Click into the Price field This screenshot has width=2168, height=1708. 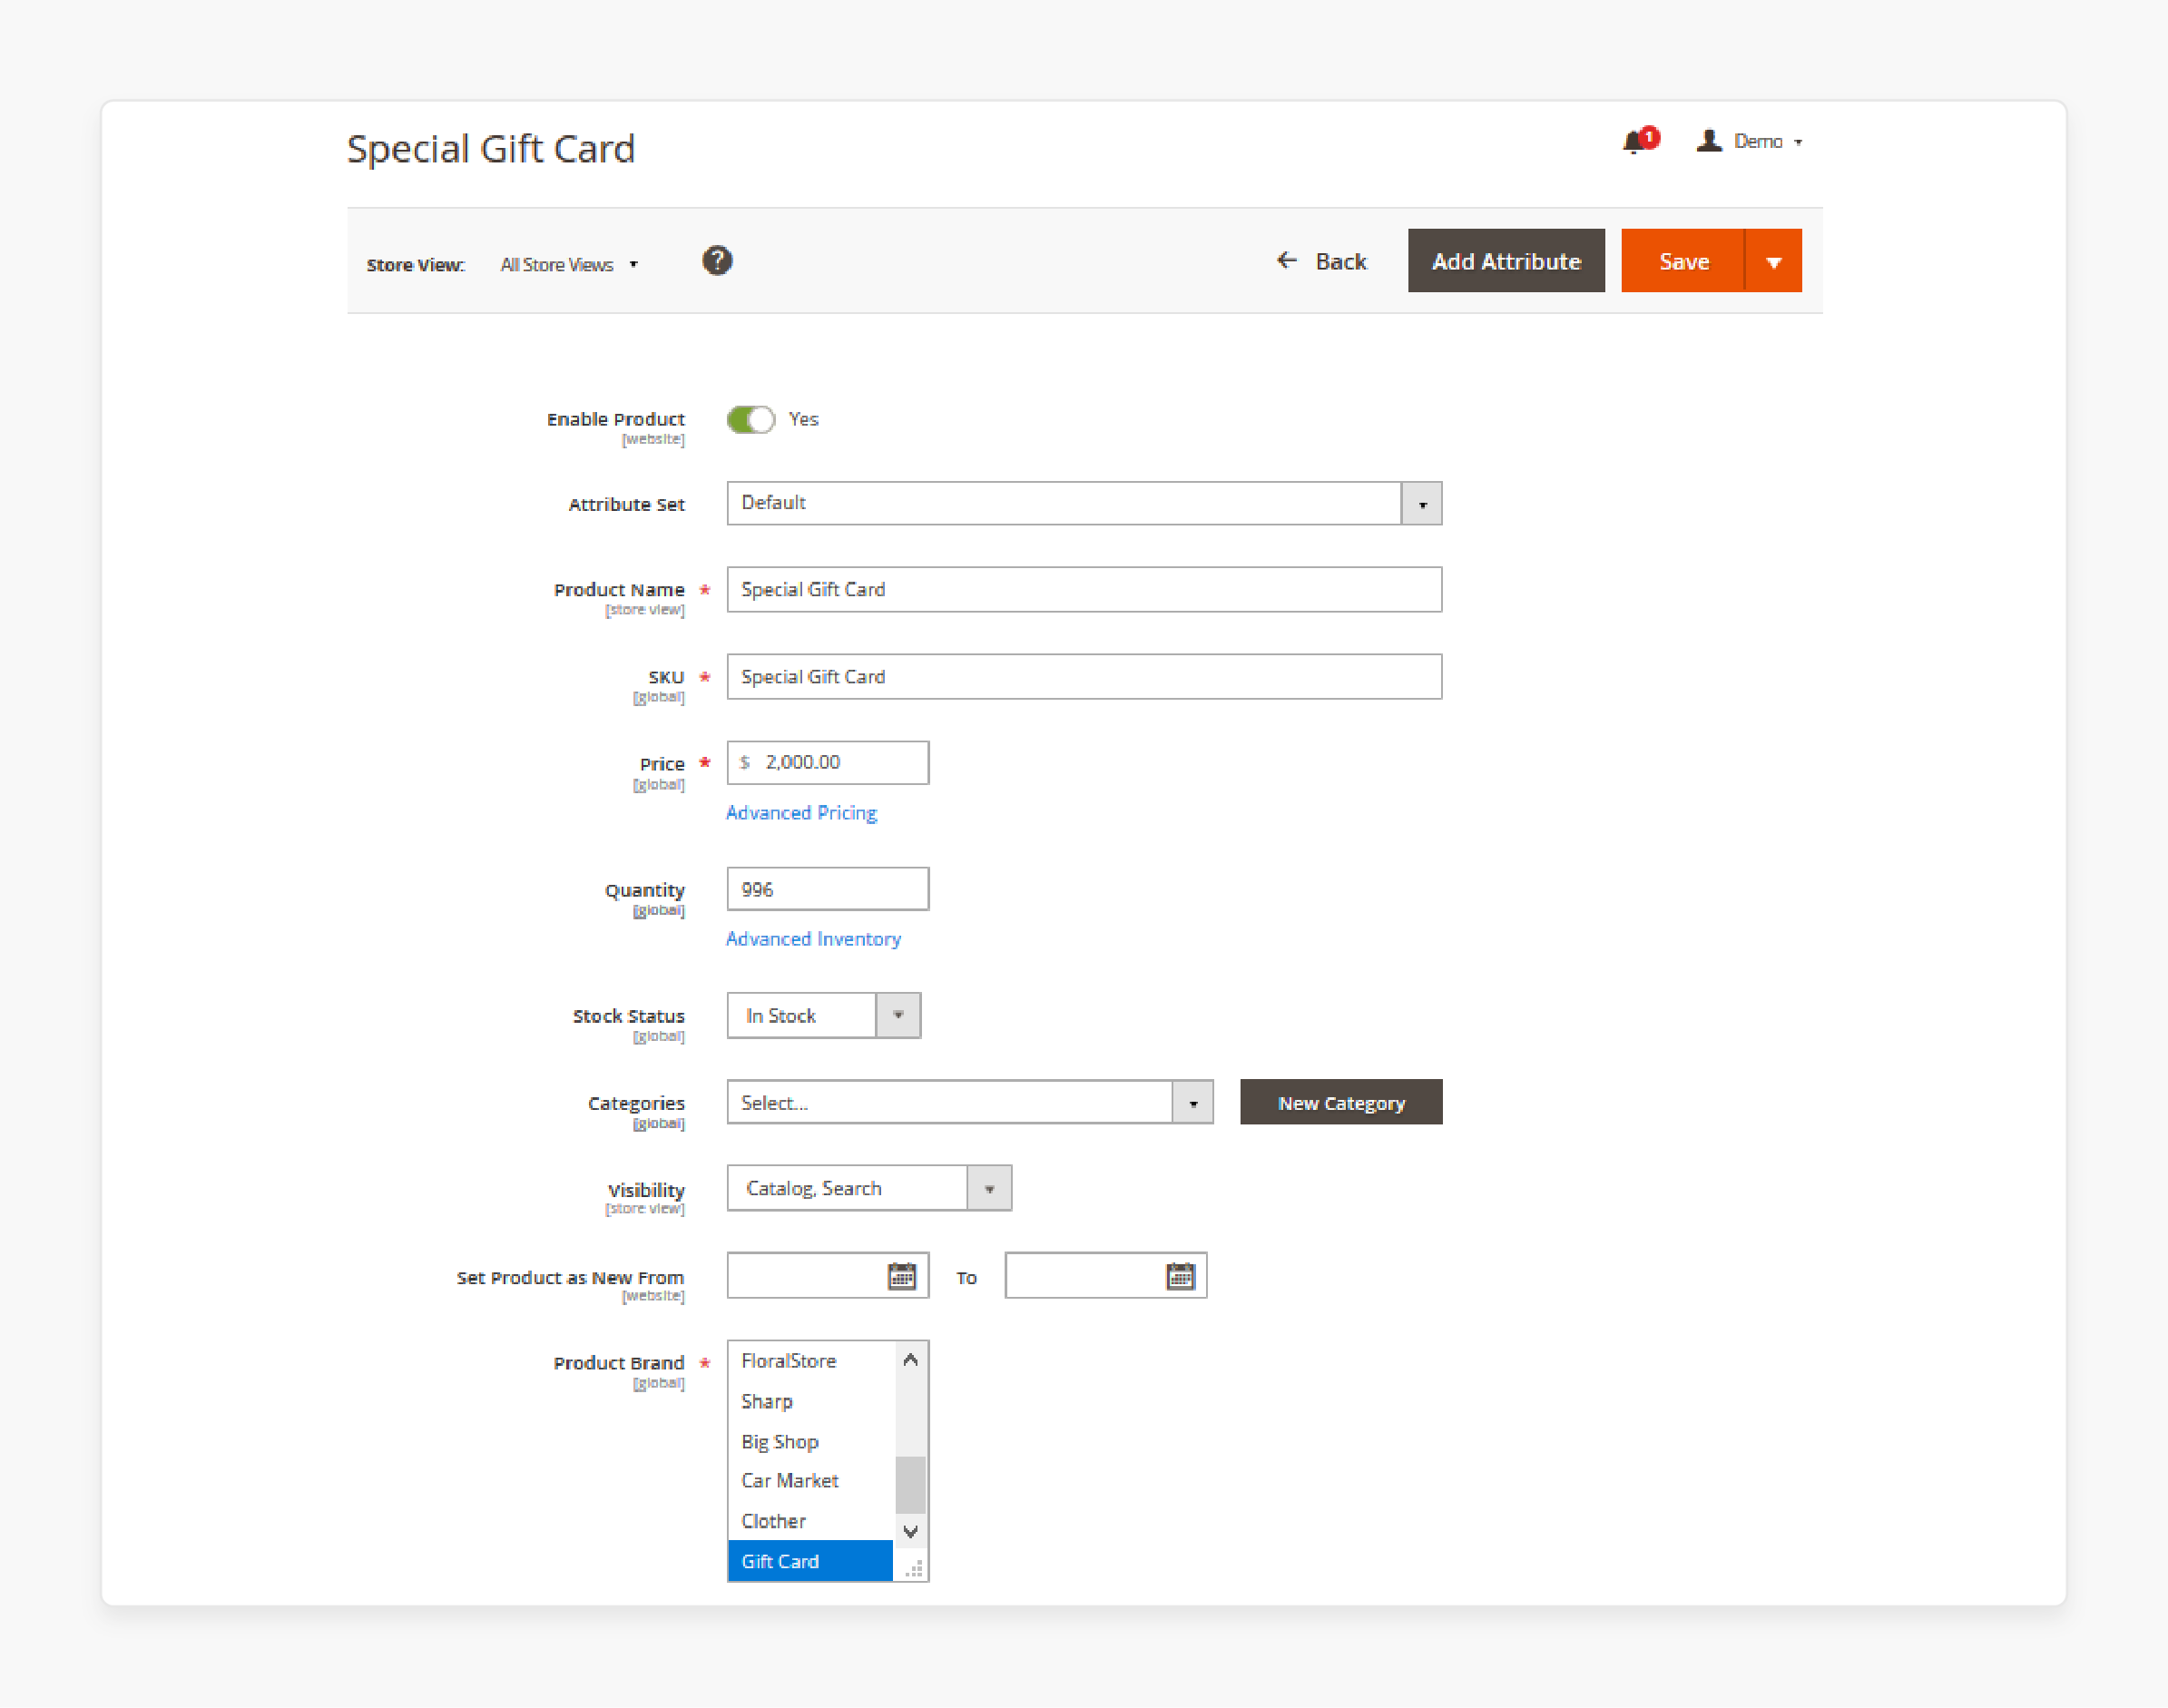coord(828,763)
